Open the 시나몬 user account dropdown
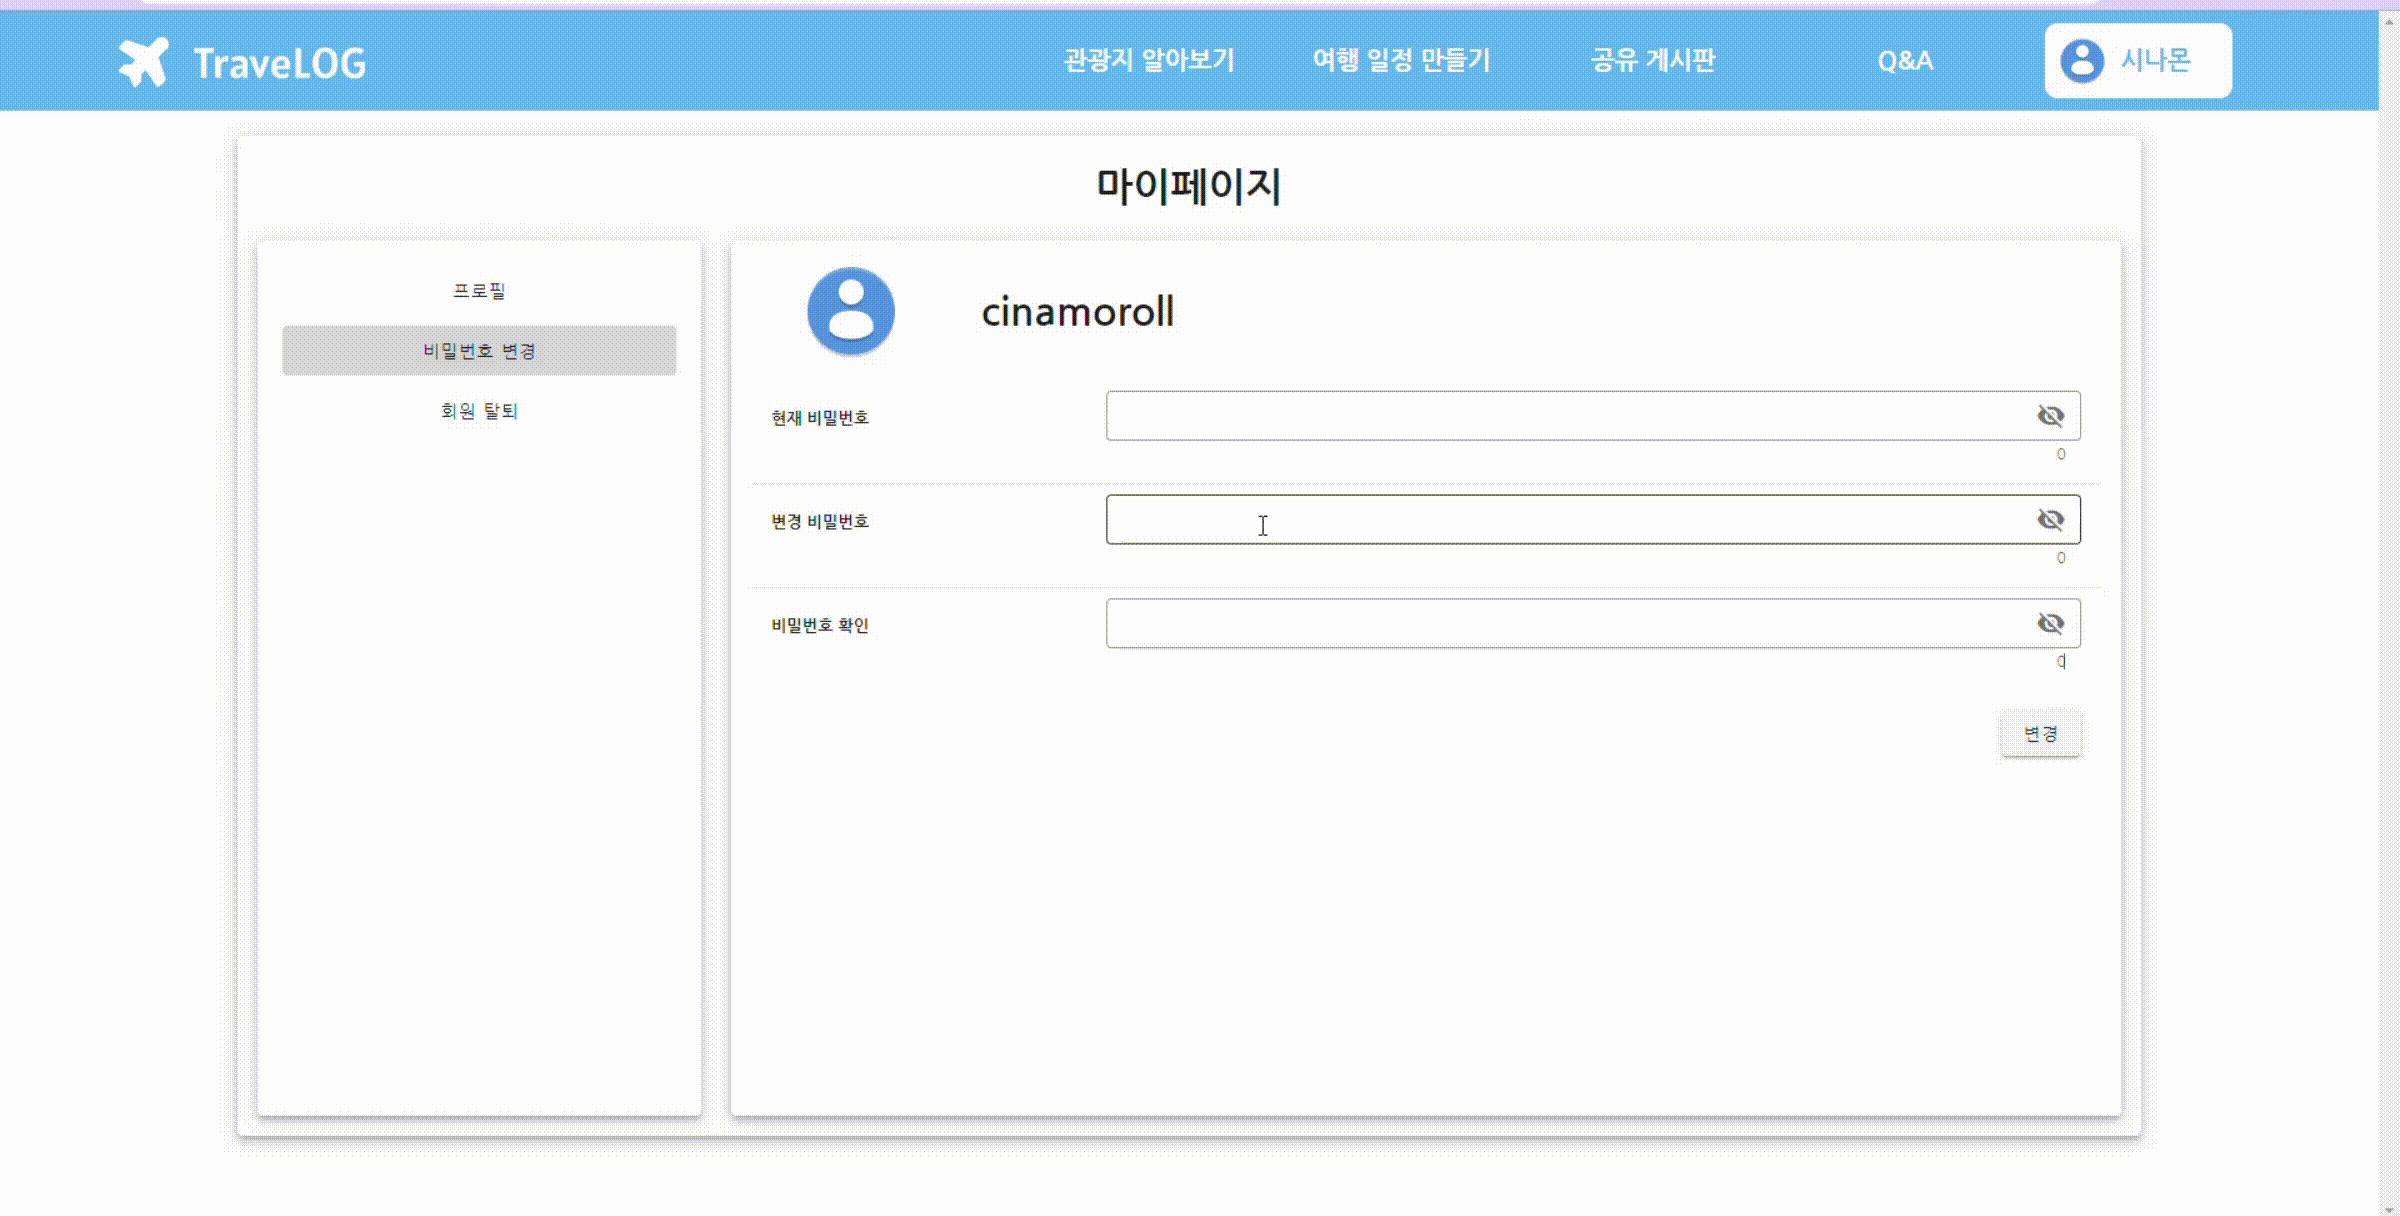The height and width of the screenshot is (1216, 2400). (x=2155, y=61)
